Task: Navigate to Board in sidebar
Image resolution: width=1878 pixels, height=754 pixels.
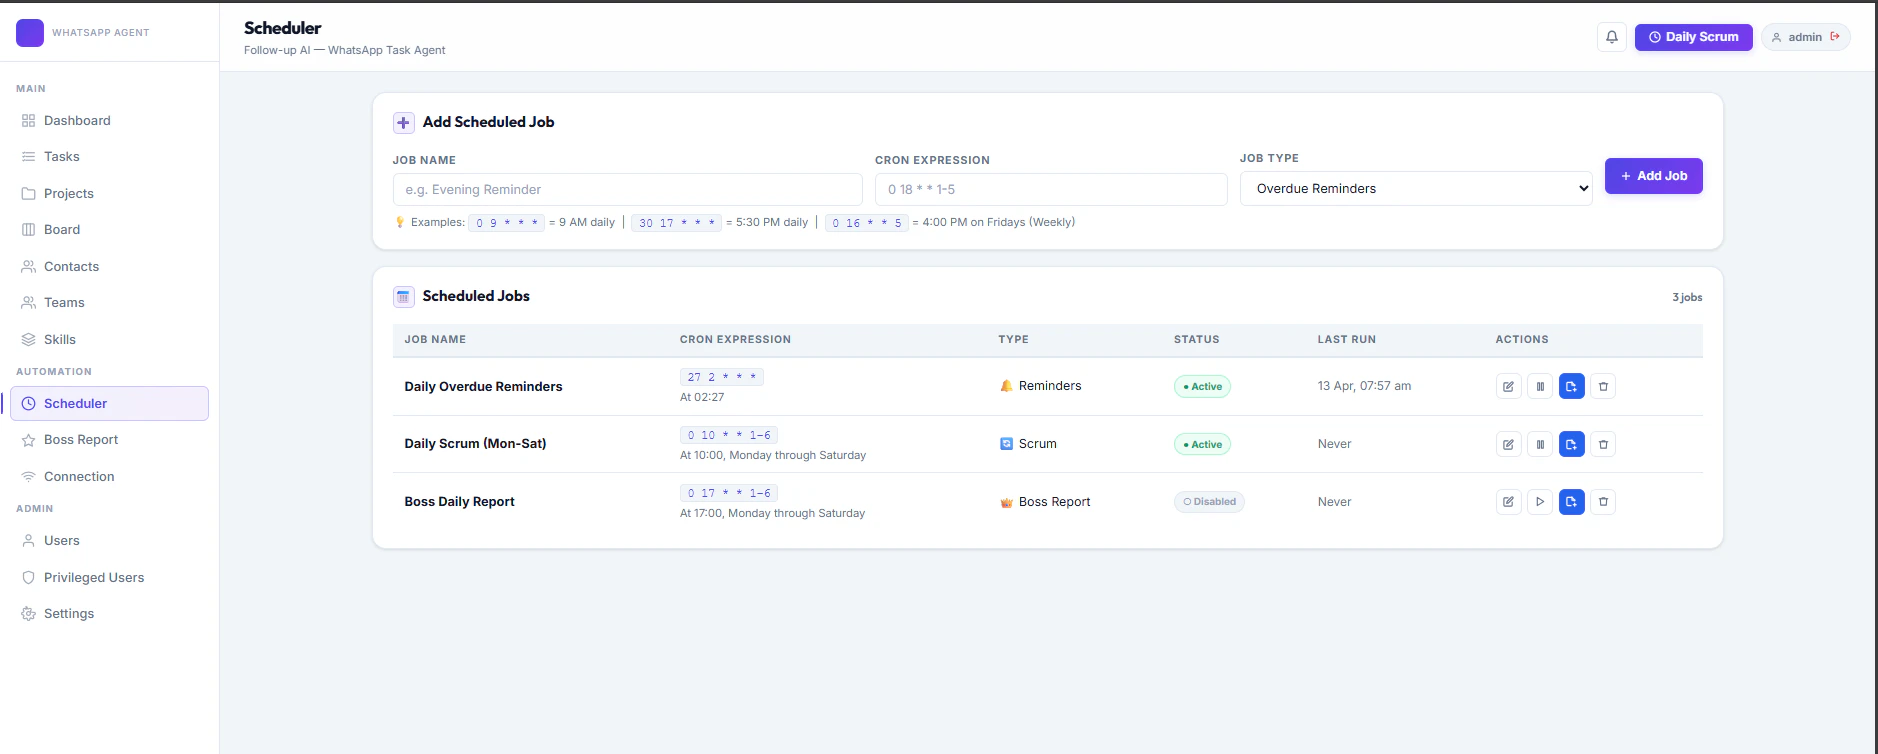Action: click(109, 230)
